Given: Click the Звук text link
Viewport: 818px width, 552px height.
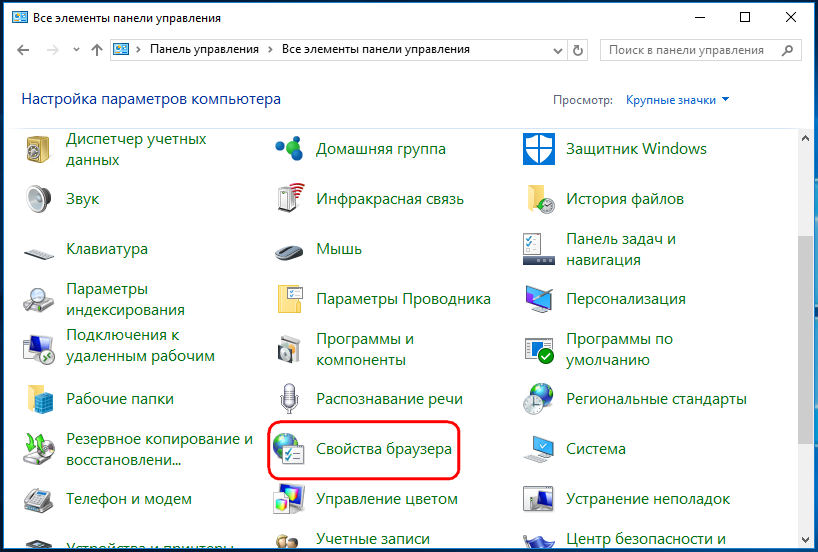Looking at the screenshot, I should pyautogui.click(x=82, y=199).
